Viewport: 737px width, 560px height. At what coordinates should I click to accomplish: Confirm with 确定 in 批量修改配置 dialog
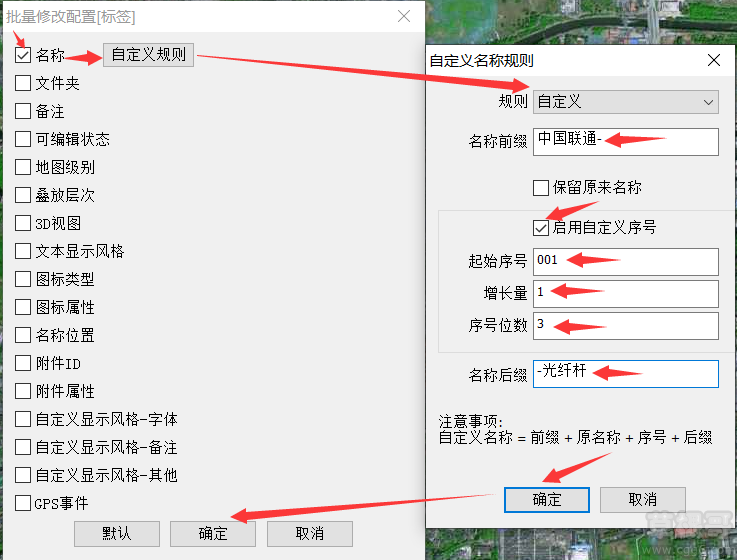click(213, 534)
